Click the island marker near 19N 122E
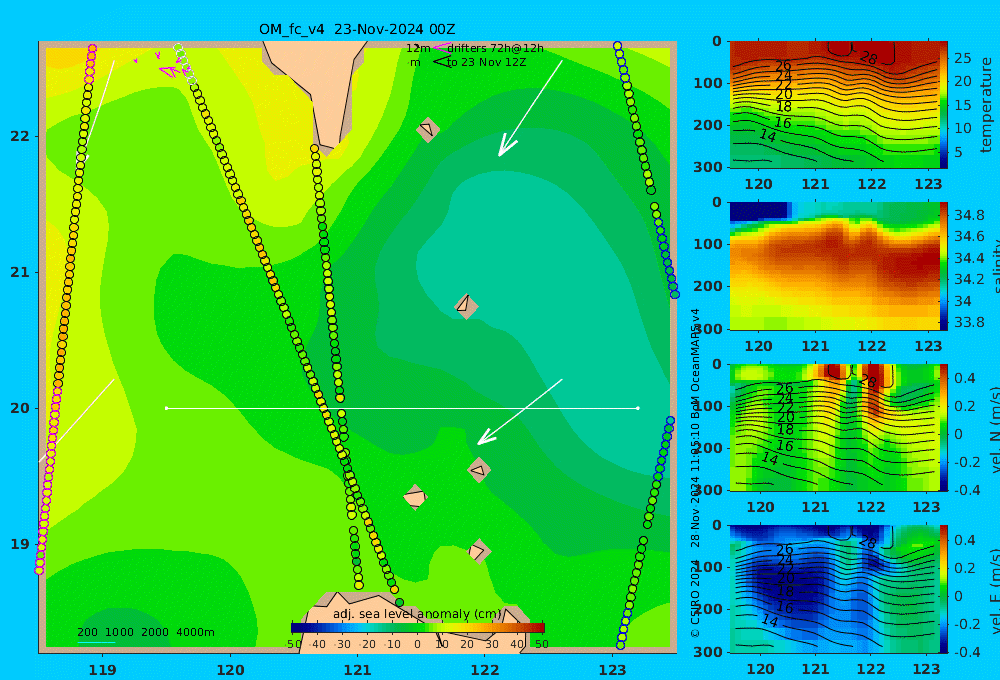 pyautogui.click(x=479, y=551)
